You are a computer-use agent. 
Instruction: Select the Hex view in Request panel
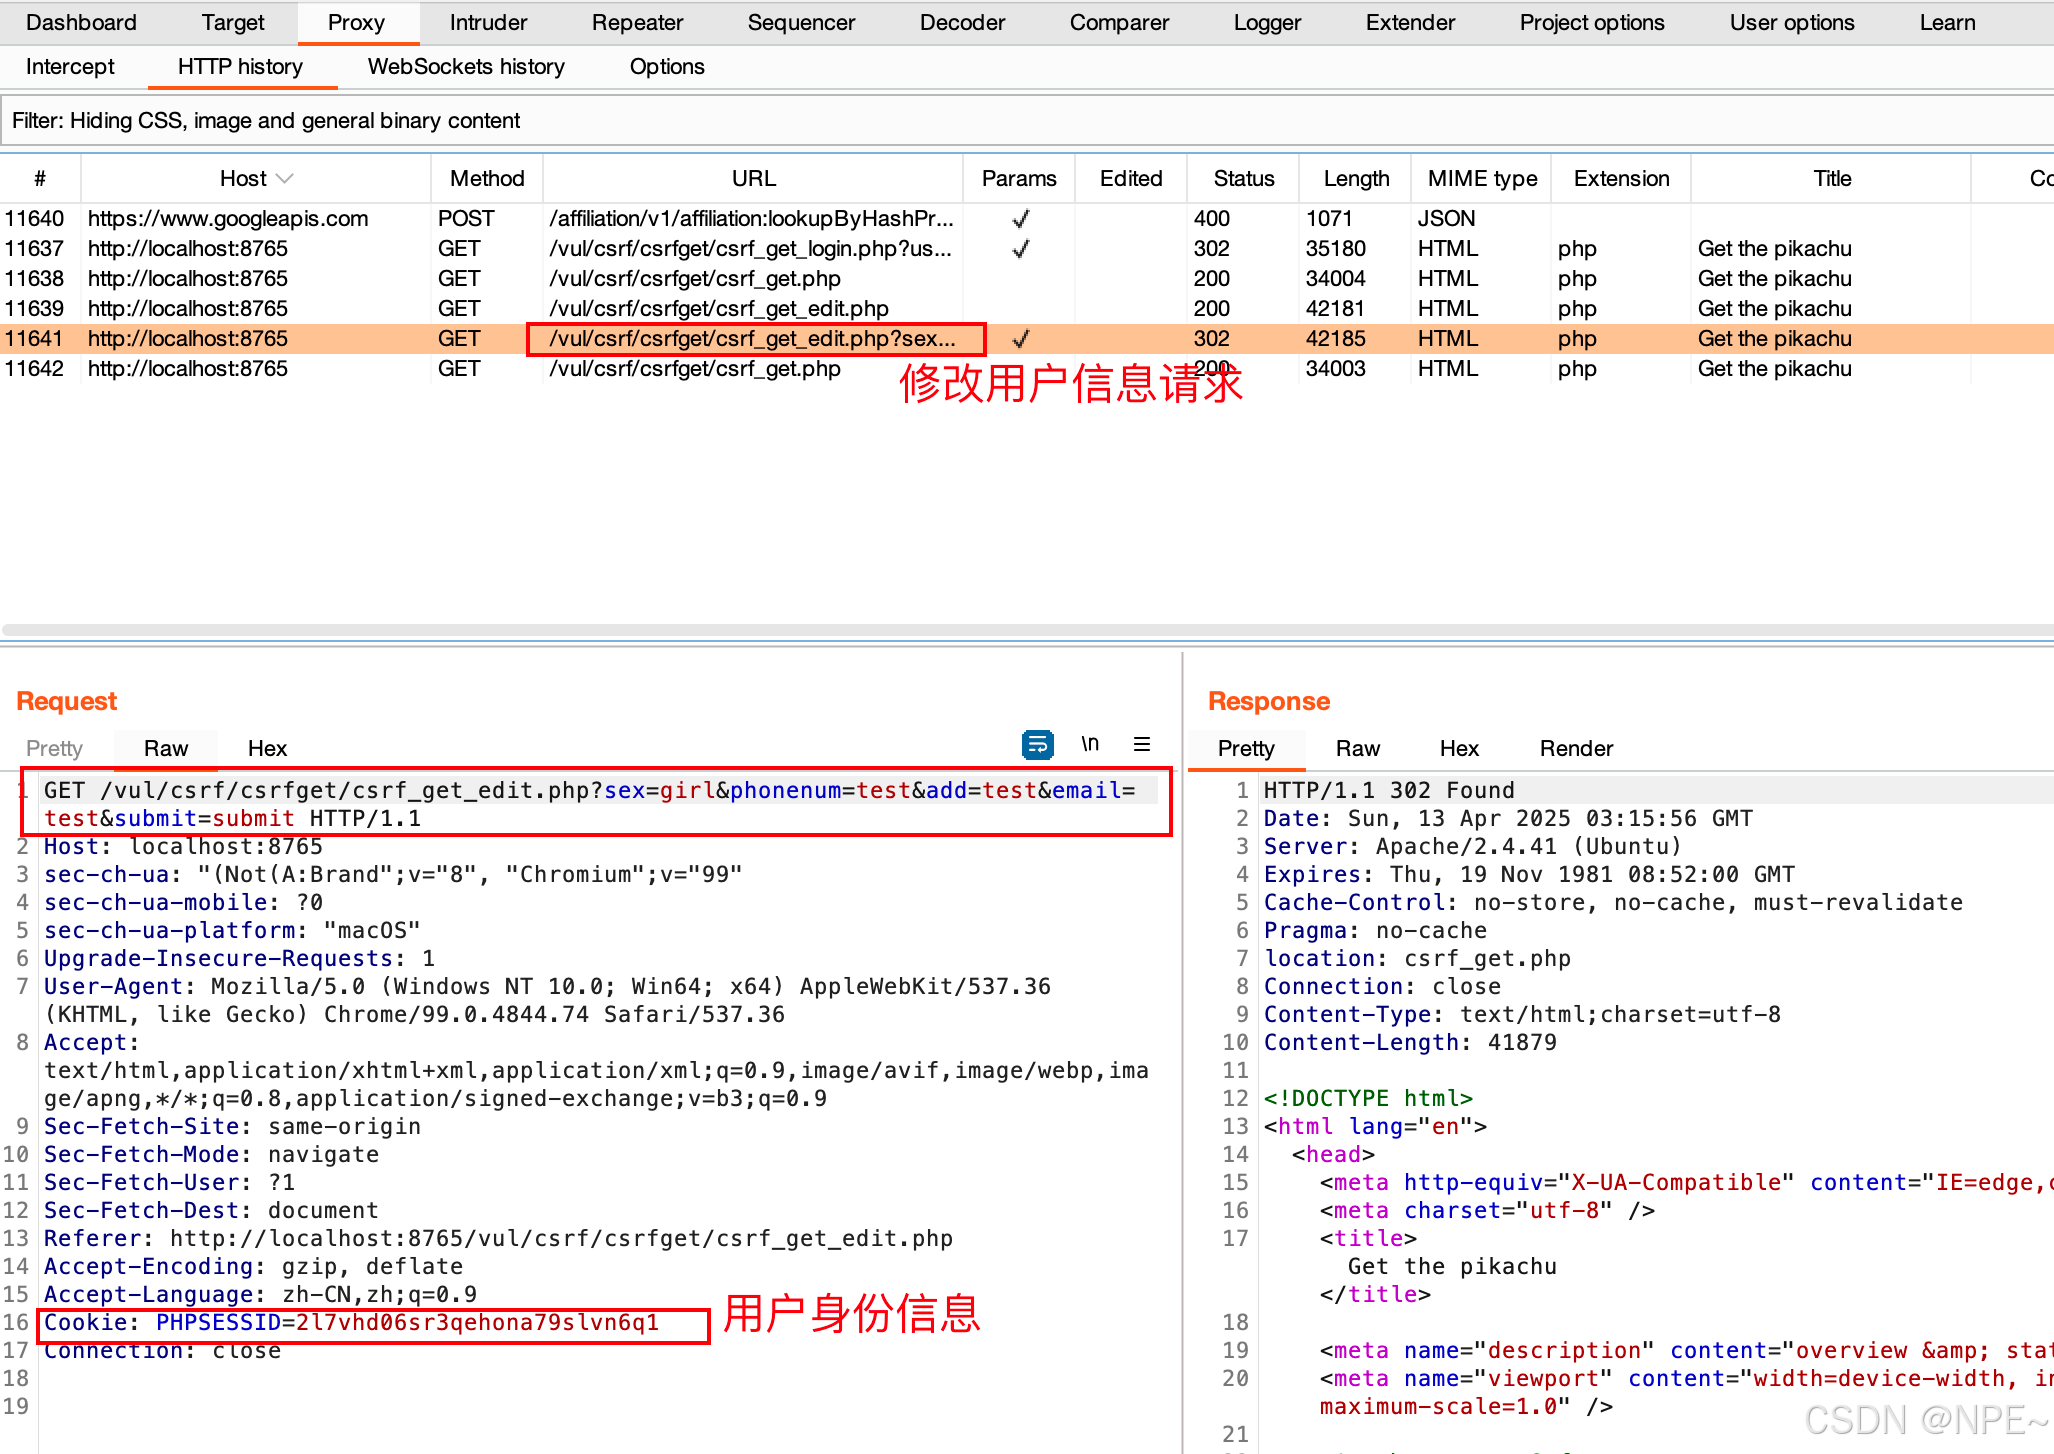267,748
